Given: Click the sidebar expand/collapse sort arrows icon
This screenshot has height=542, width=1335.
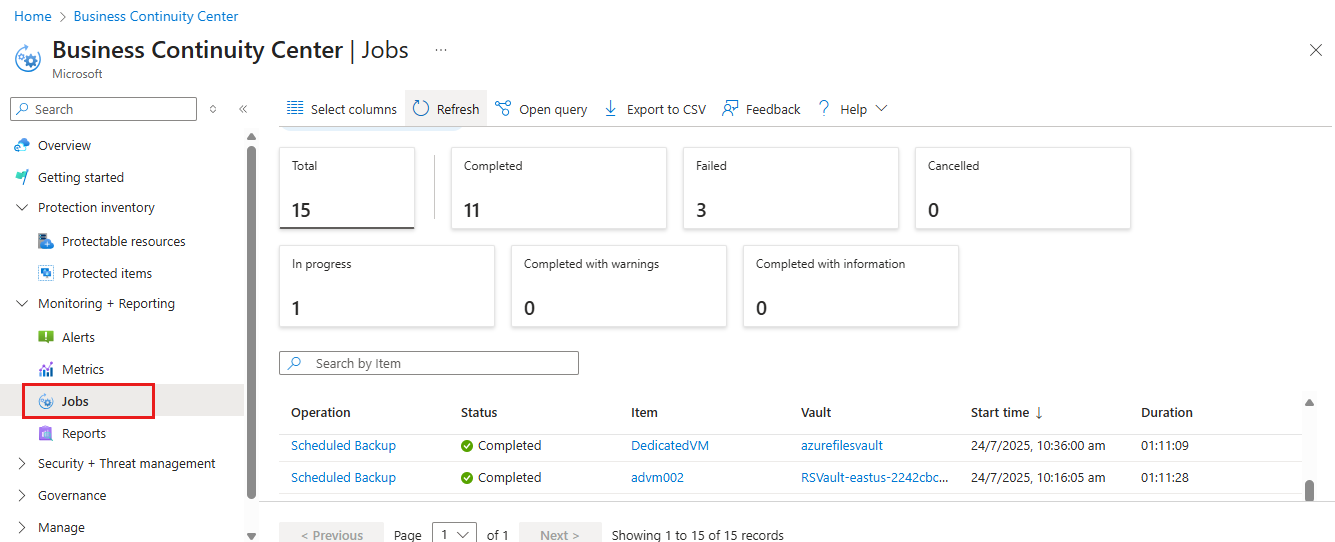Looking at the screenshot, I should (x=213, y=109).
